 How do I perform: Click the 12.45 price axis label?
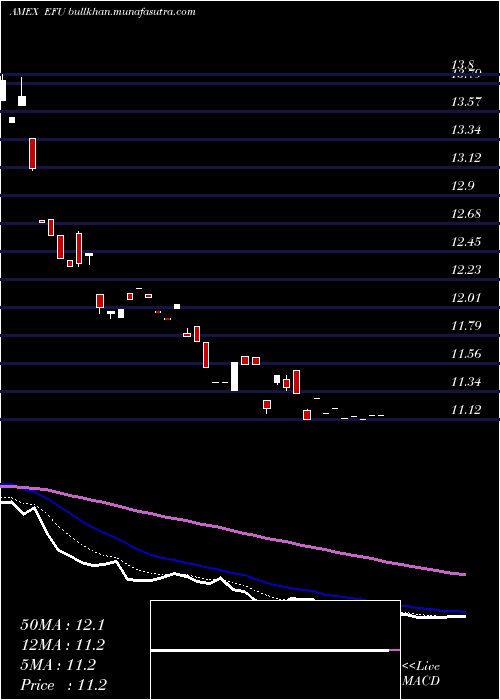[x=467, y=242]
